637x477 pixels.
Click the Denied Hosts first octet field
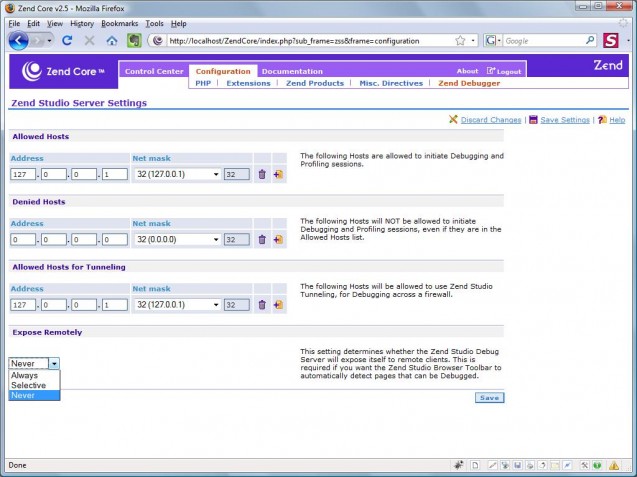(x=23, y=239)
